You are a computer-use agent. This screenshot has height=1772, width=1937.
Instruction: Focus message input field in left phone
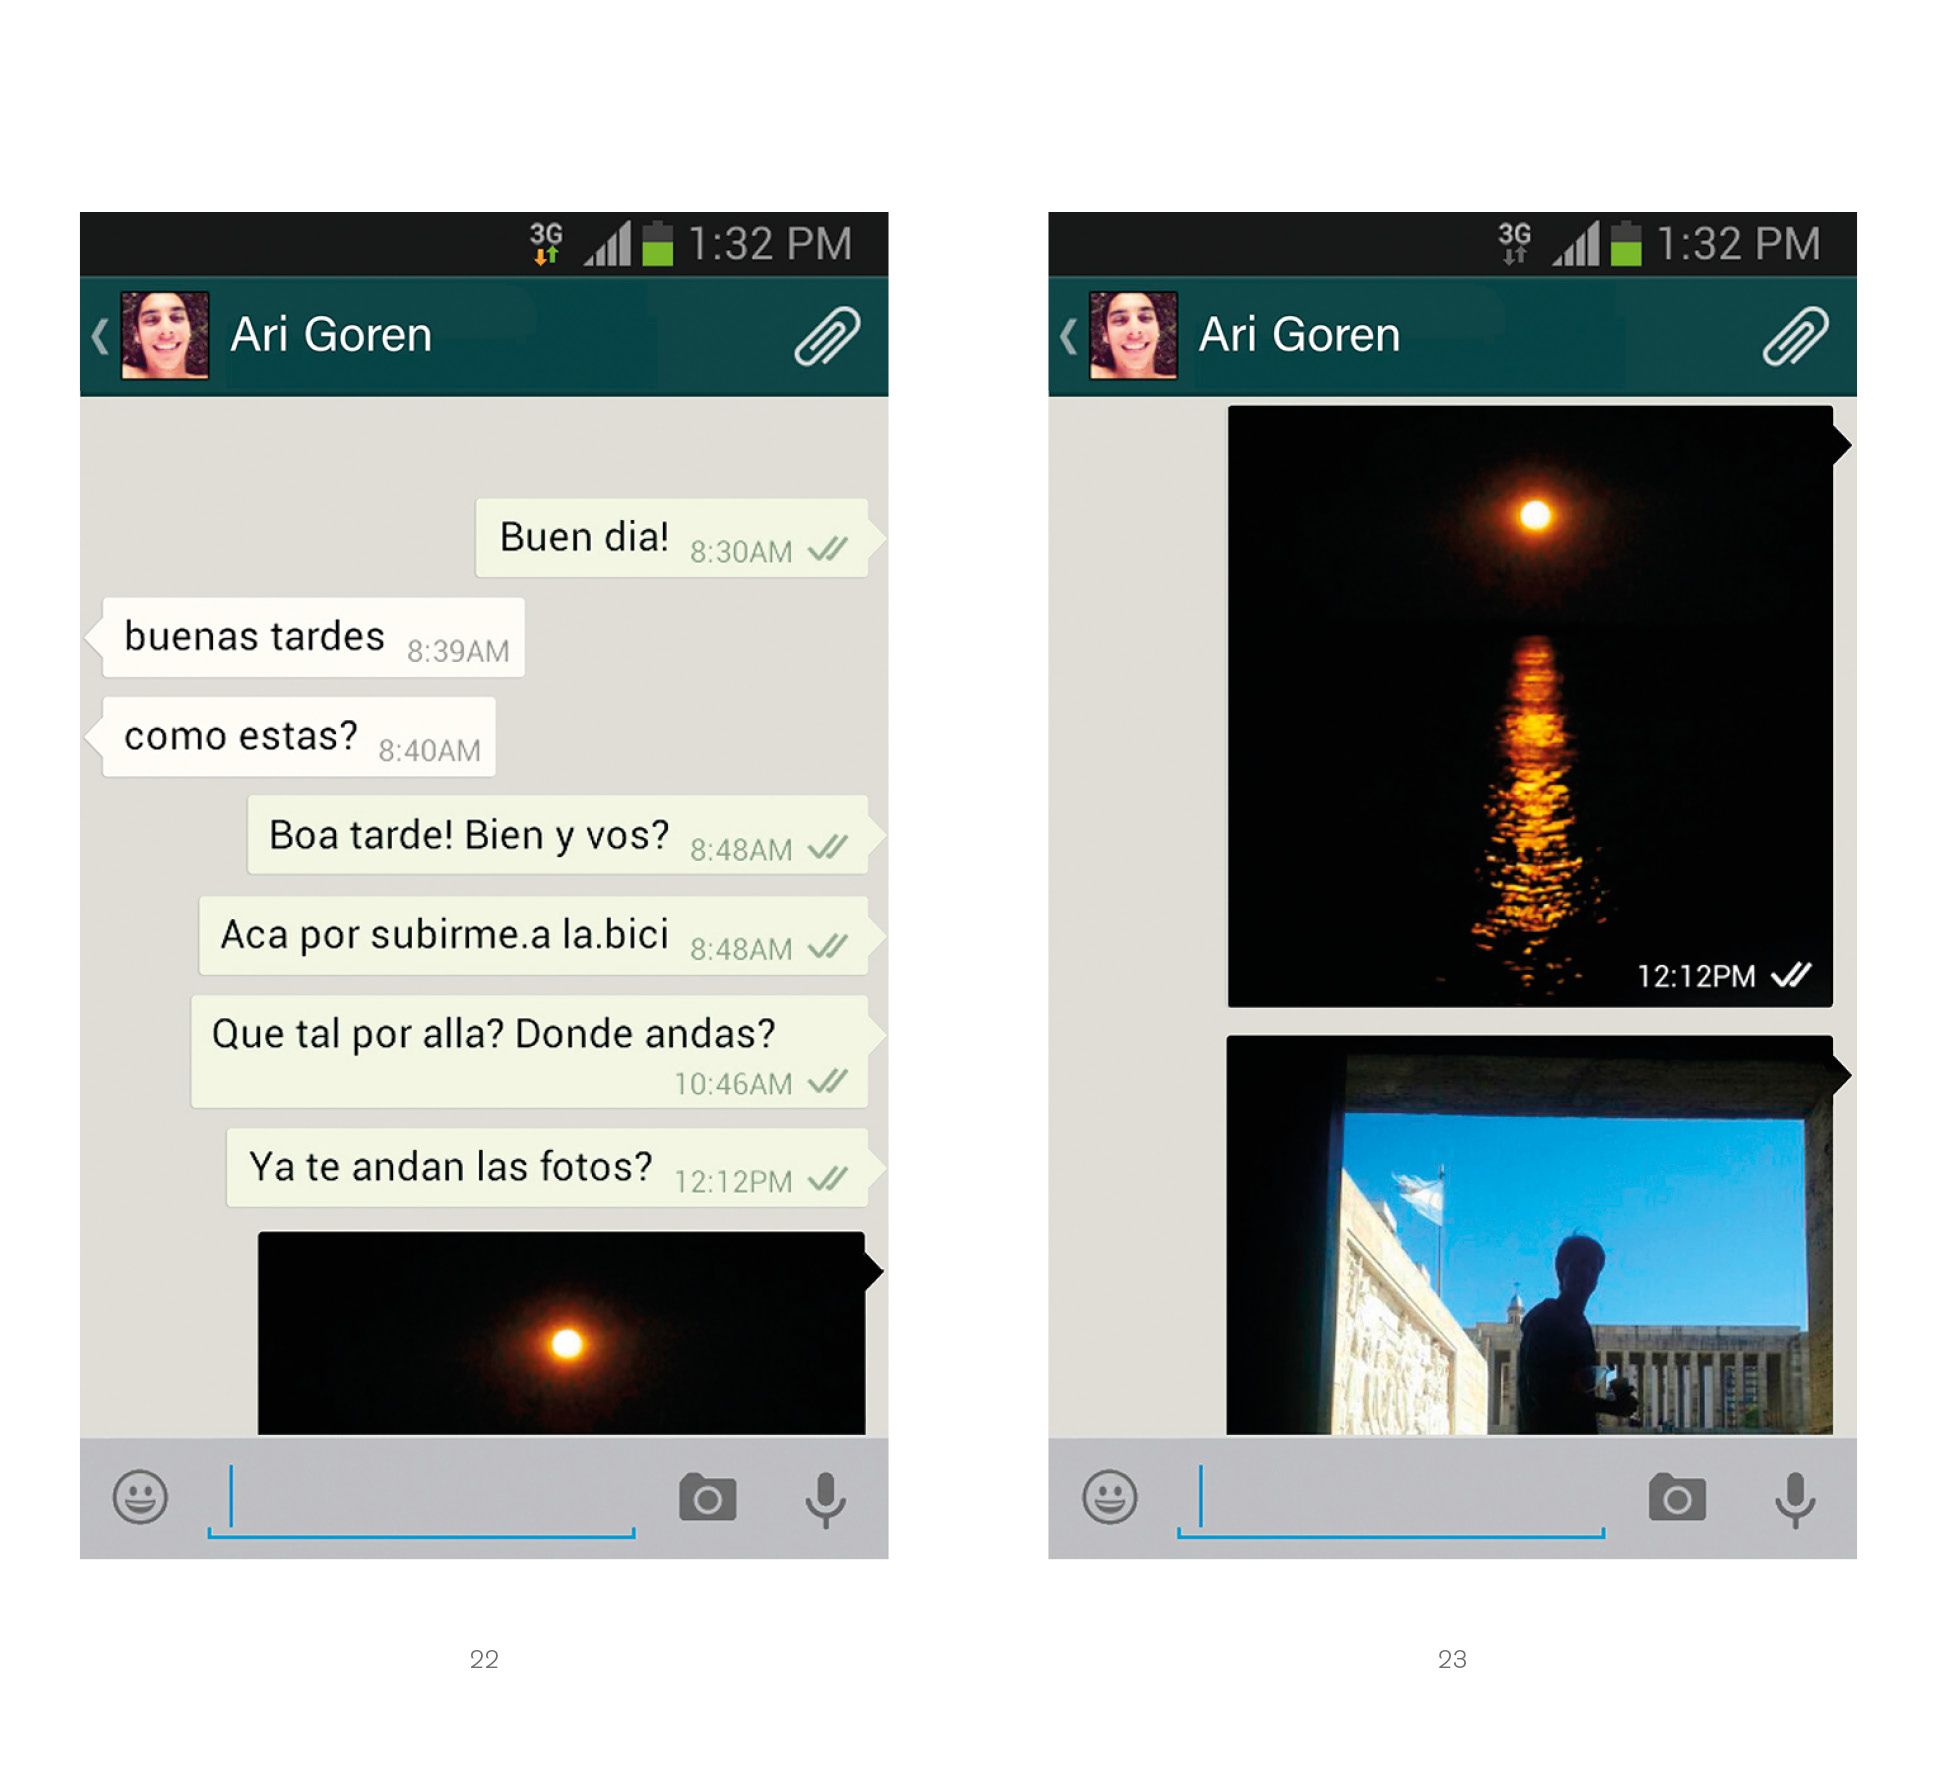pos(421,1500)
